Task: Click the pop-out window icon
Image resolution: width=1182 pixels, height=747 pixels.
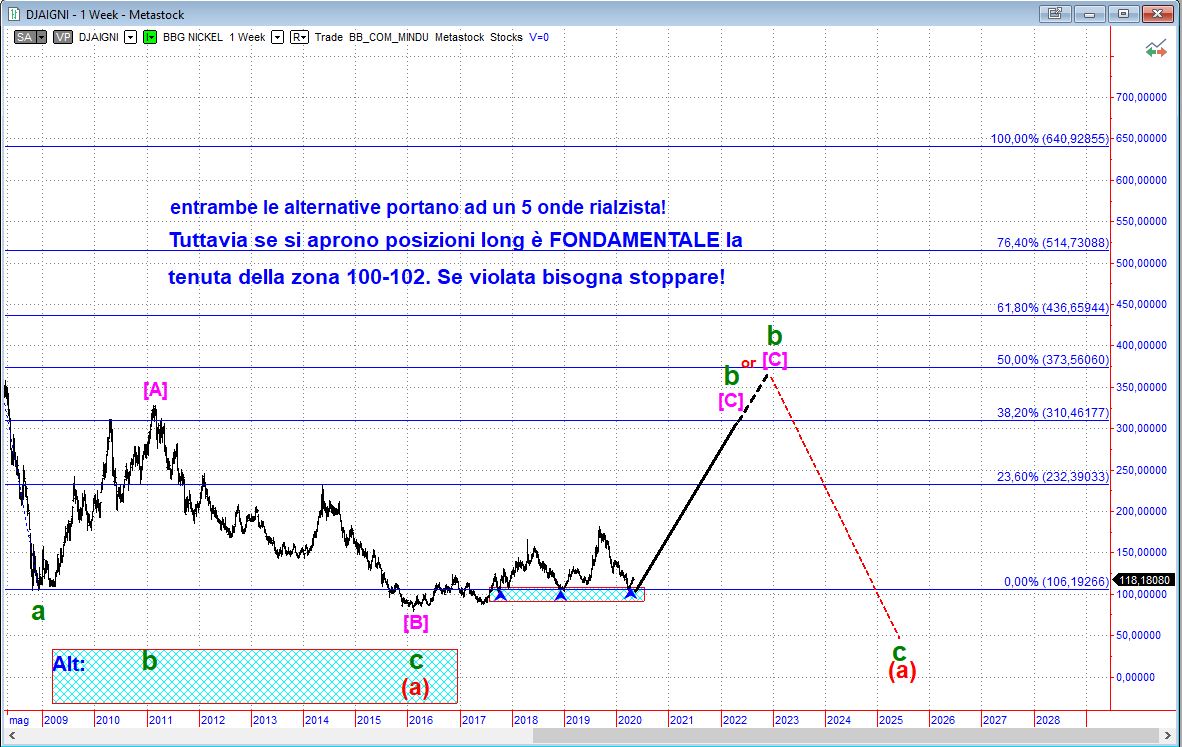Action: coord(1054,14)
